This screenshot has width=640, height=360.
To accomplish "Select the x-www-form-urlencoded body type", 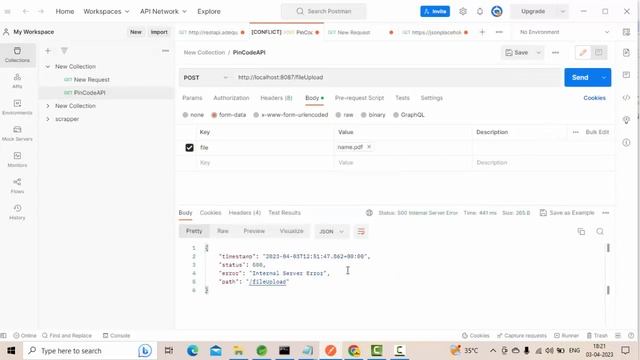I will 291,115.
